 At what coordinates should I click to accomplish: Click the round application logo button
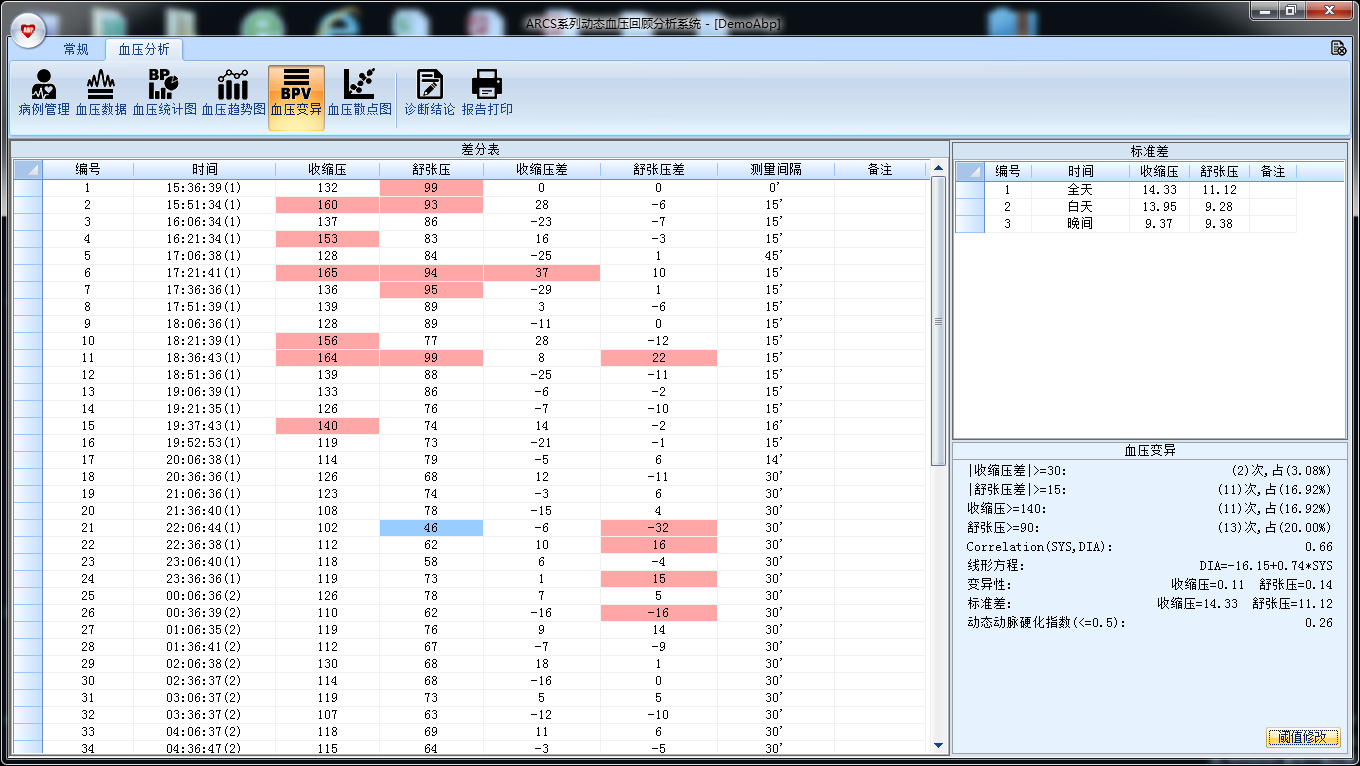(x=28, y=31)
